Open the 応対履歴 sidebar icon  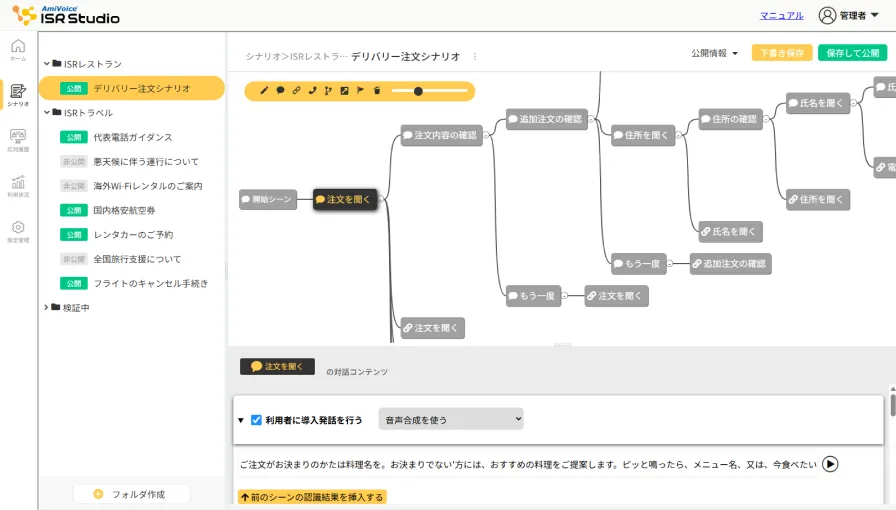(x=18, y=139)
